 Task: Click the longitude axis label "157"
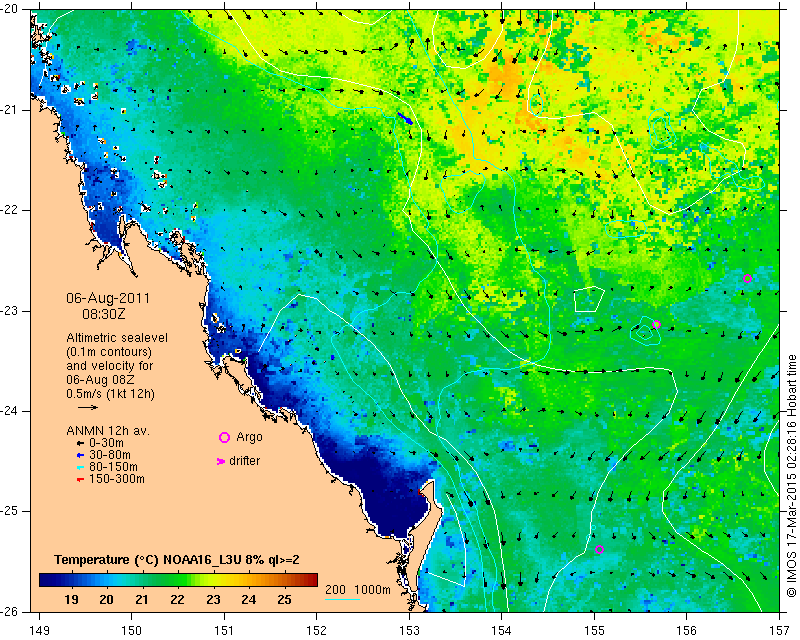pyautogui.click(x=780, y=631)
